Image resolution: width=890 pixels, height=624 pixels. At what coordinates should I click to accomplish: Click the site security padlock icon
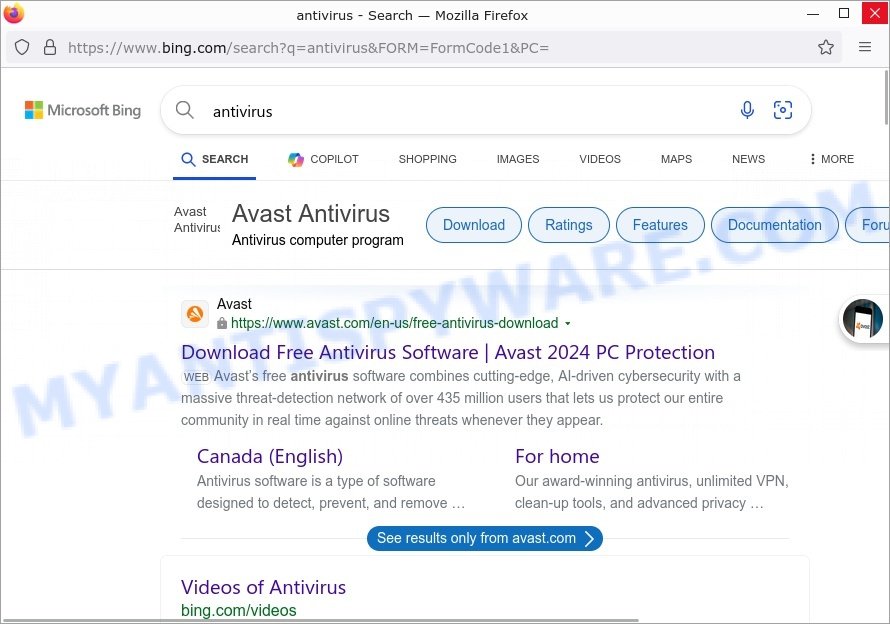click(x=50, y=47)
